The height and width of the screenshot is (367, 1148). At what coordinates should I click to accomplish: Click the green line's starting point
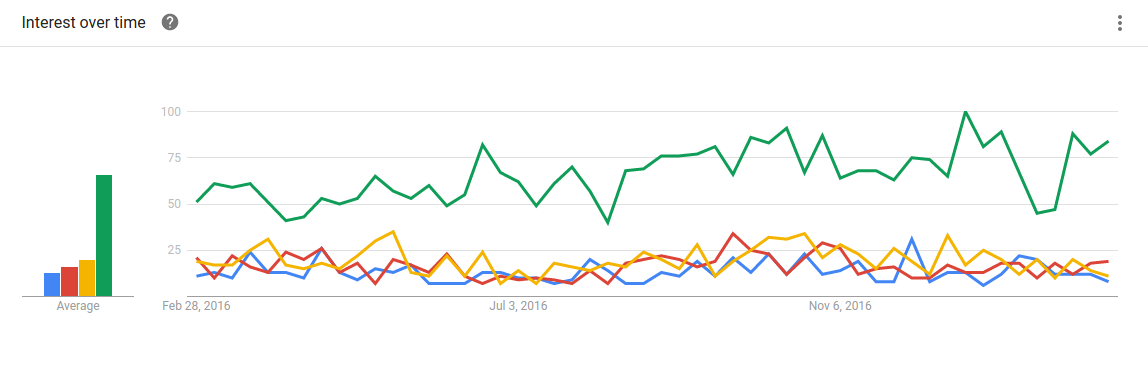point(197,201)
